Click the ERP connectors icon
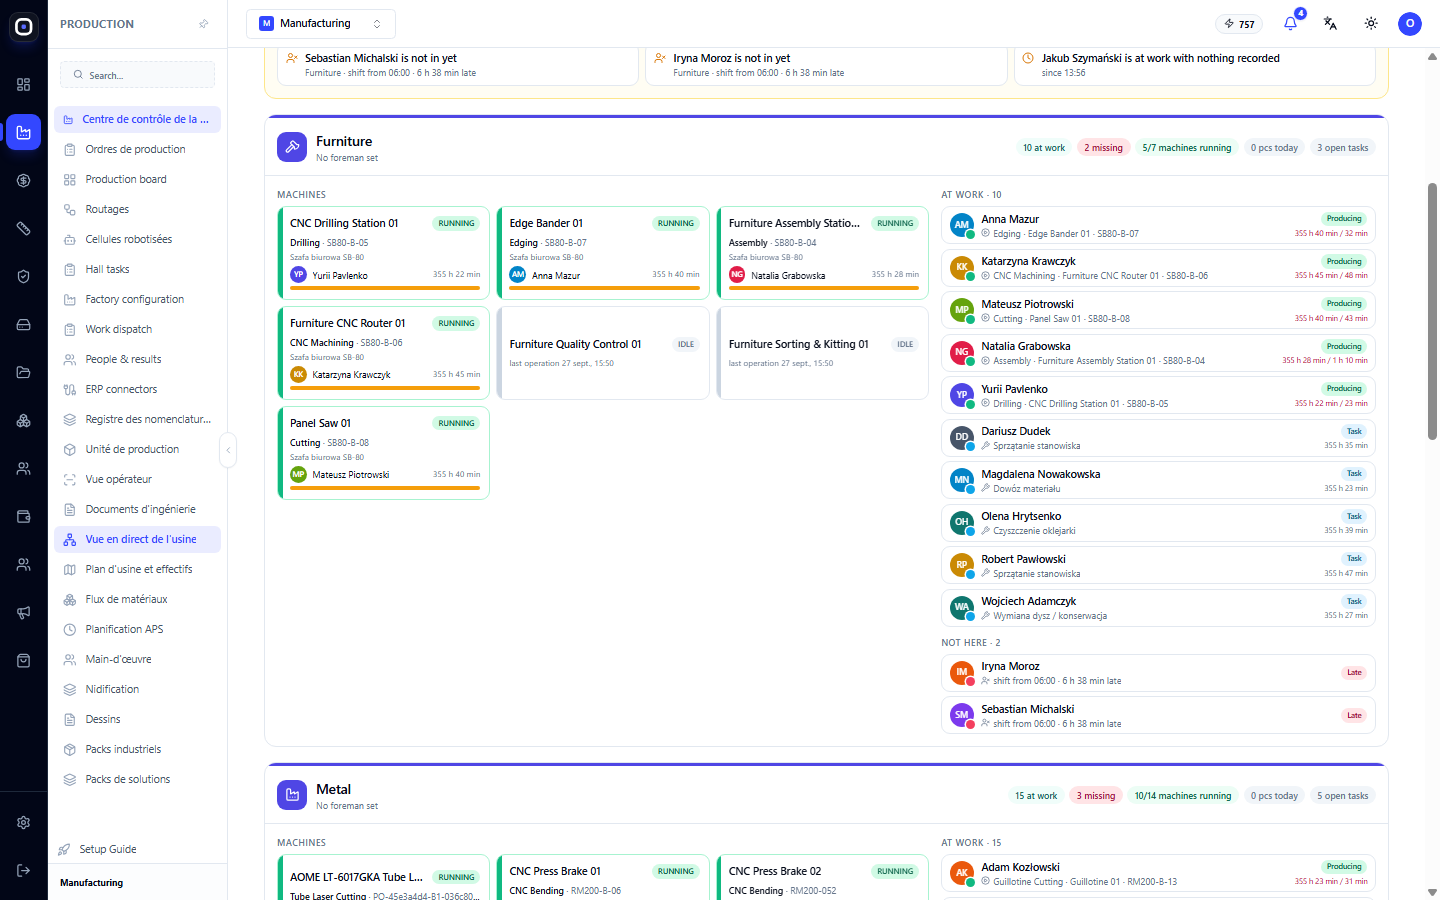Viewport: 1440px width, 900px height. tap(70, 389)
